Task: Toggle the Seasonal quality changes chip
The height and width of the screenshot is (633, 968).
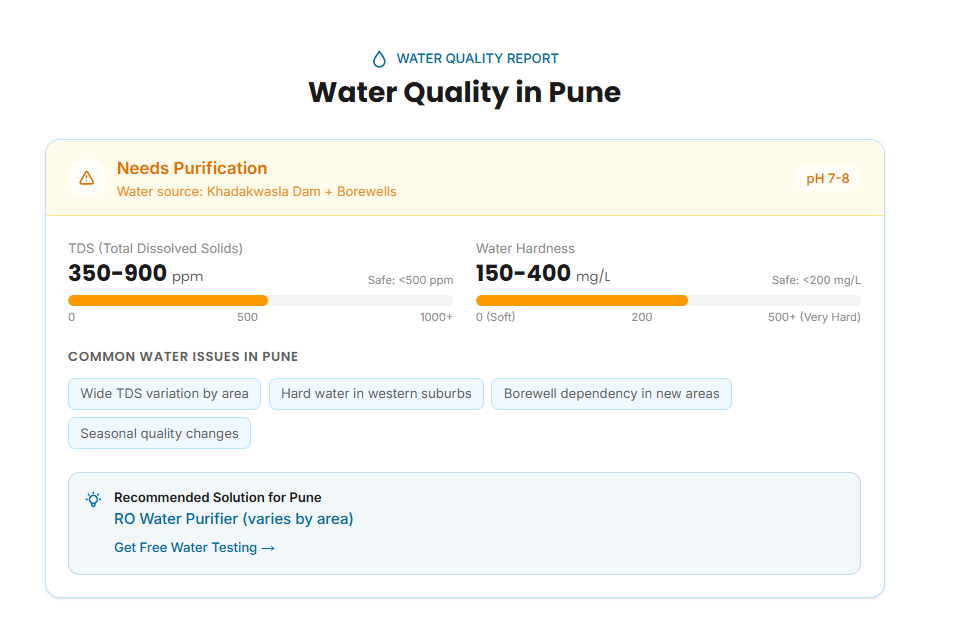Action: click(x=159, y=432)
